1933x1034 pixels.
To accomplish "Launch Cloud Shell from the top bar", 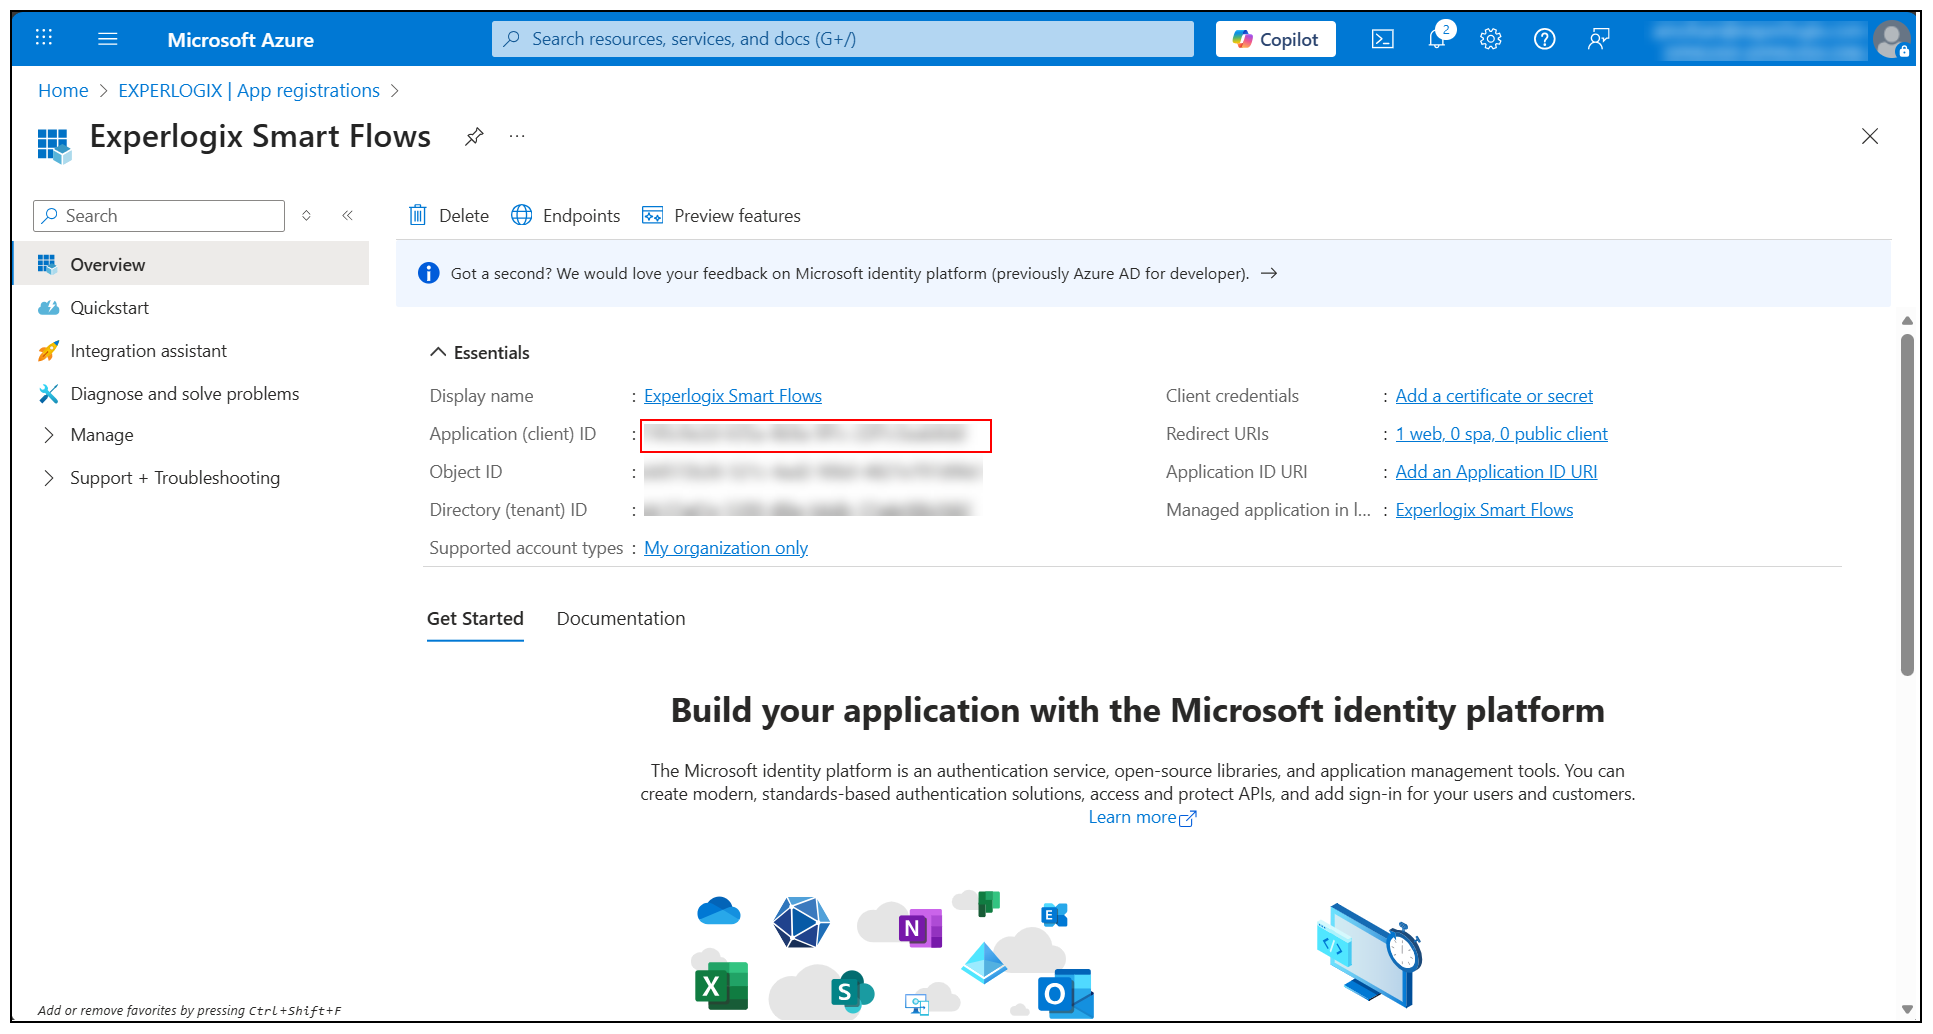I will tap(1382, 39).
